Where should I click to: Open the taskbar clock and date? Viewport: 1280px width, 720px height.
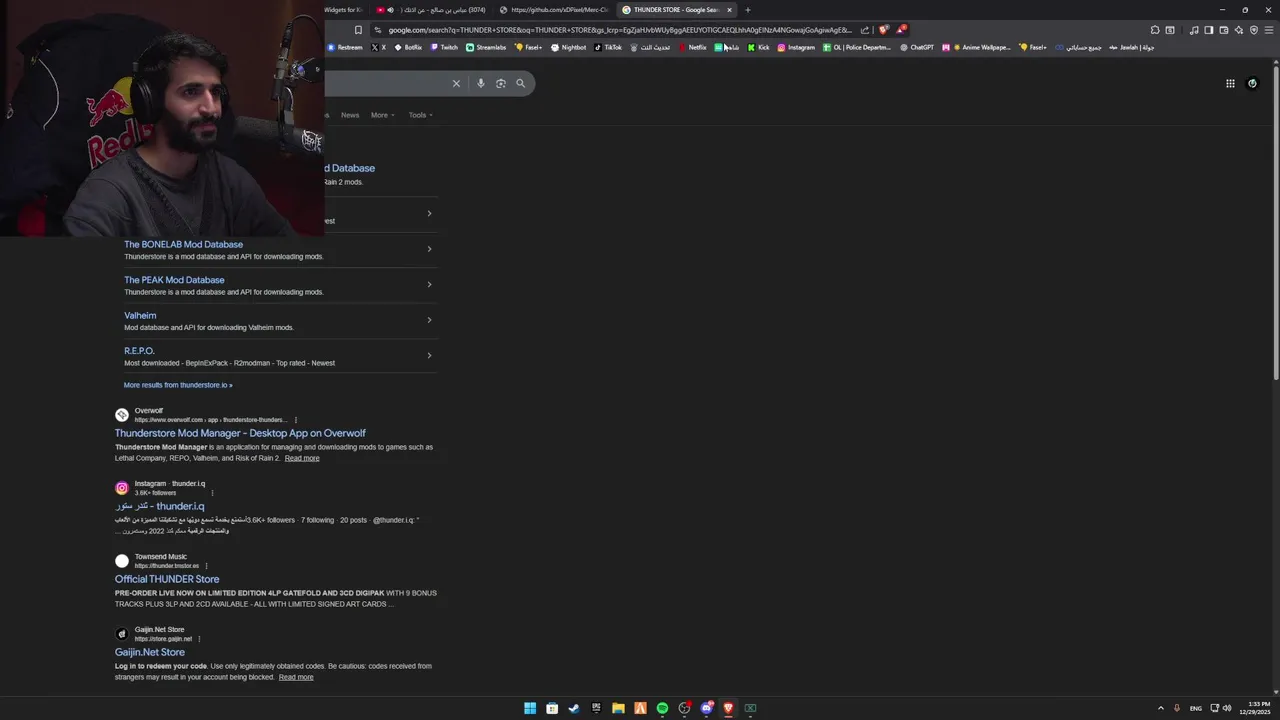click(x=1254, y=708)
